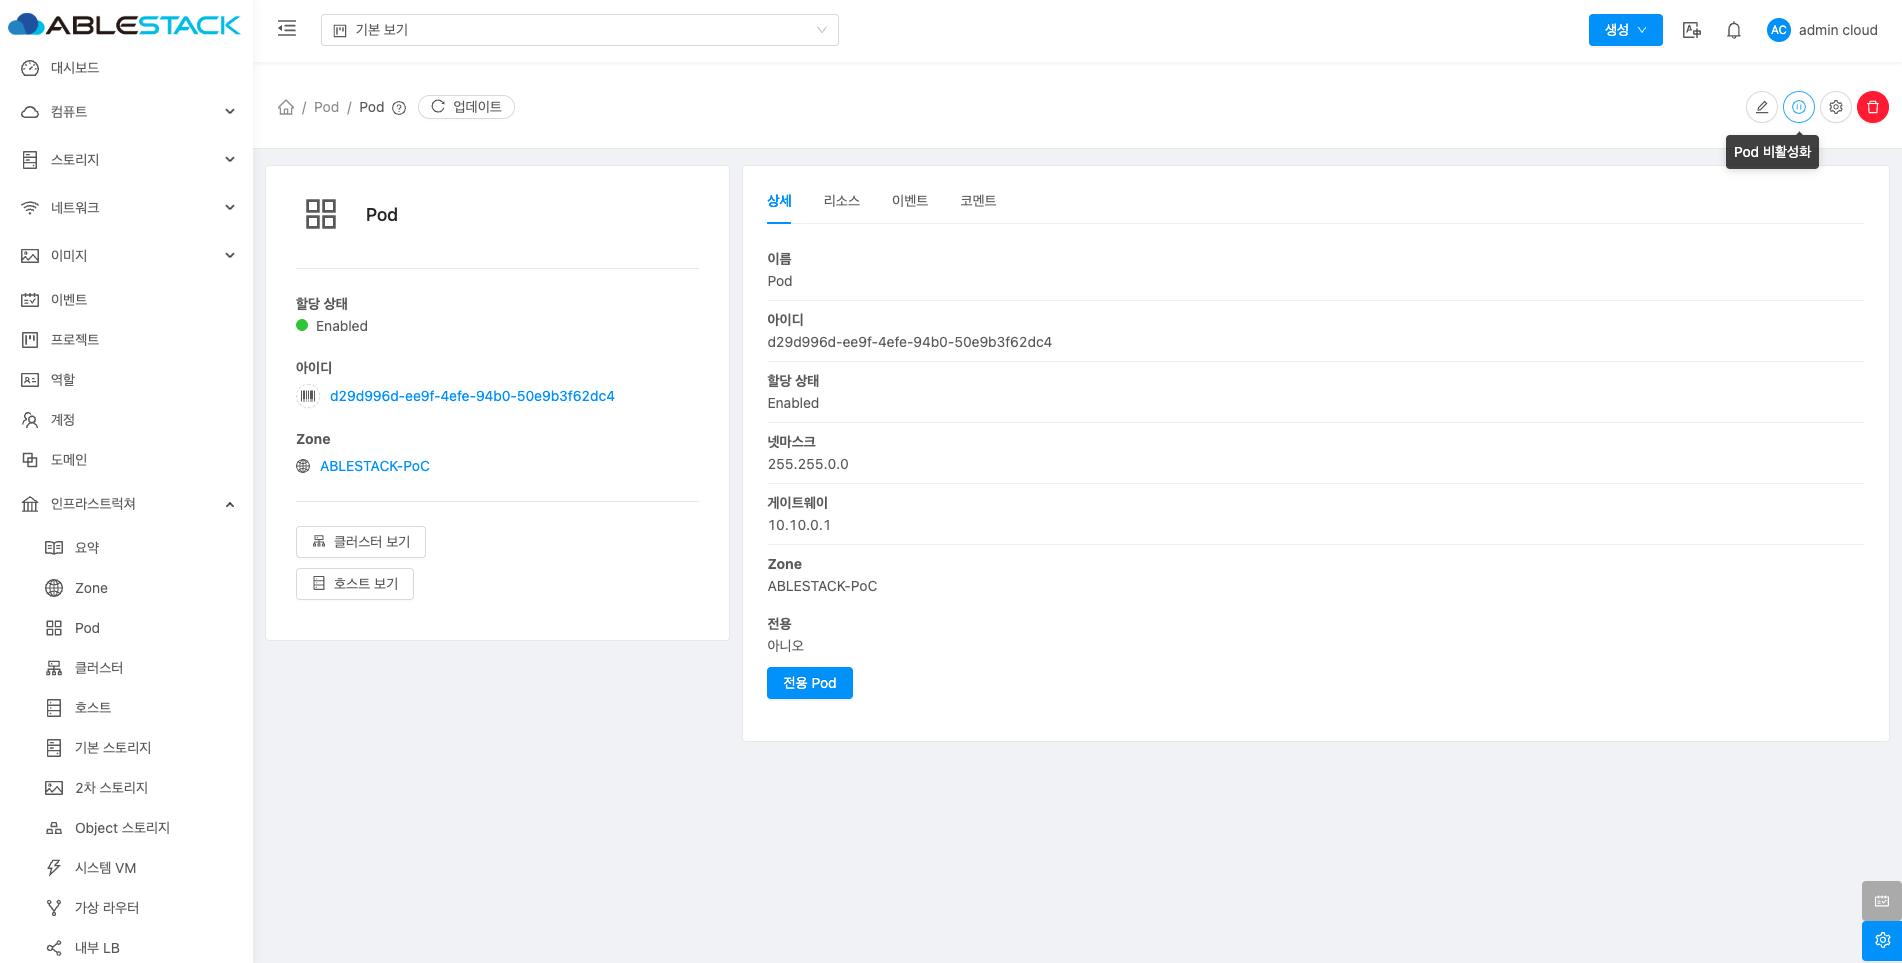
Task: Open the 기본 보기 view dropdown
Action: coord(579,30)
